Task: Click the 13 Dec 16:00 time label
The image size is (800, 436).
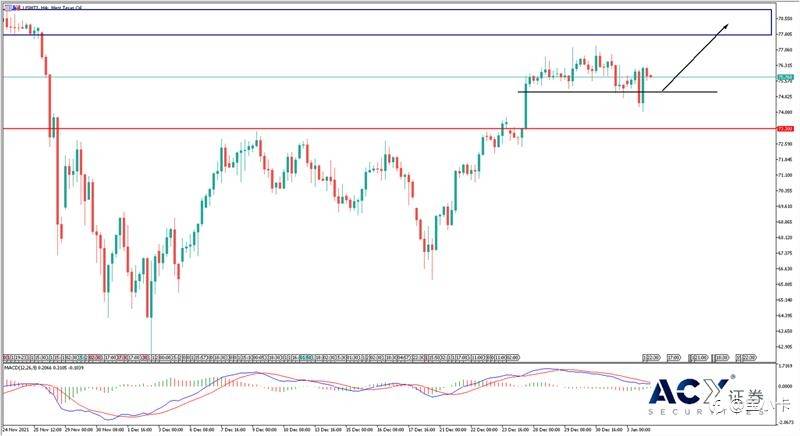Action: (328, 430)
